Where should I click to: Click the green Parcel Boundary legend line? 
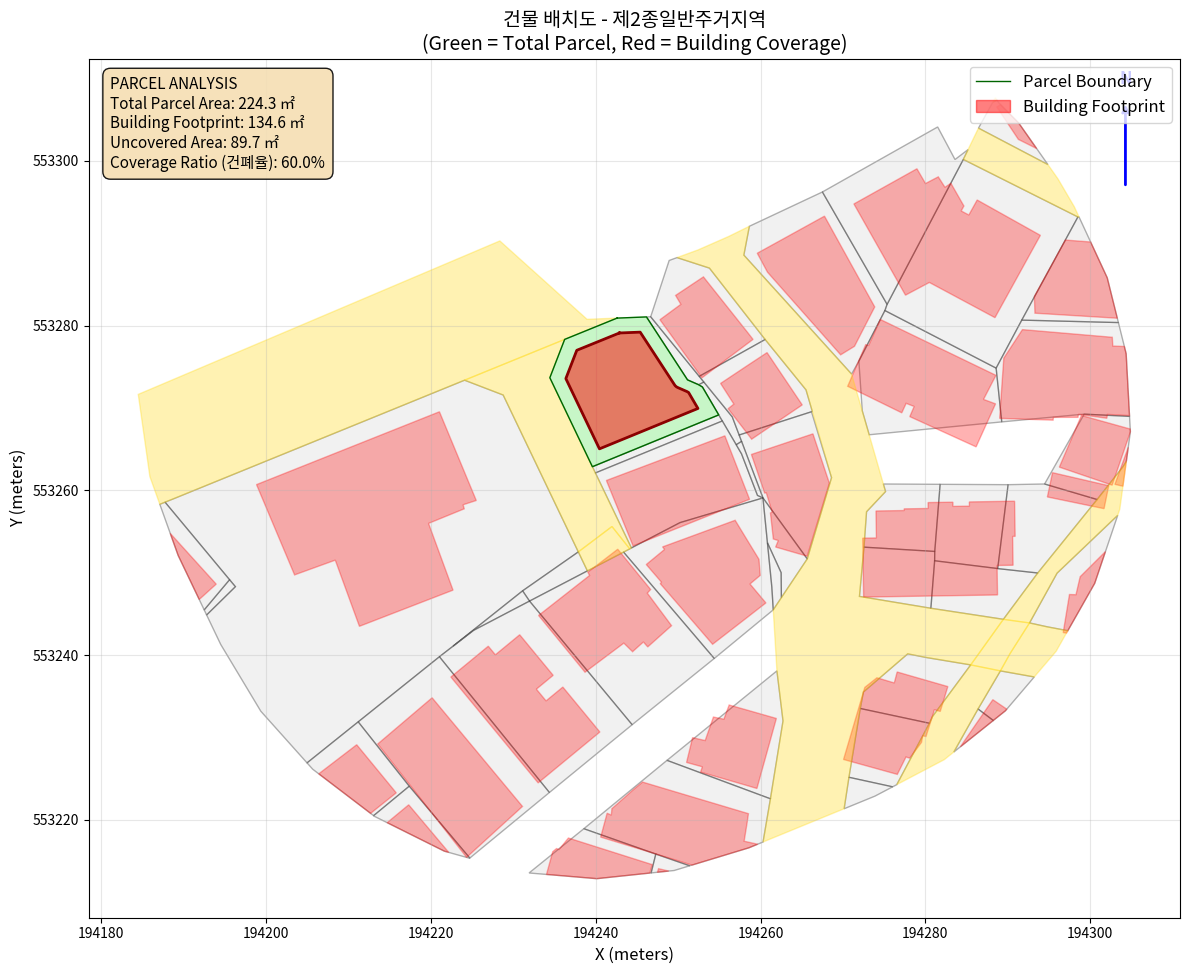(993, 81)
